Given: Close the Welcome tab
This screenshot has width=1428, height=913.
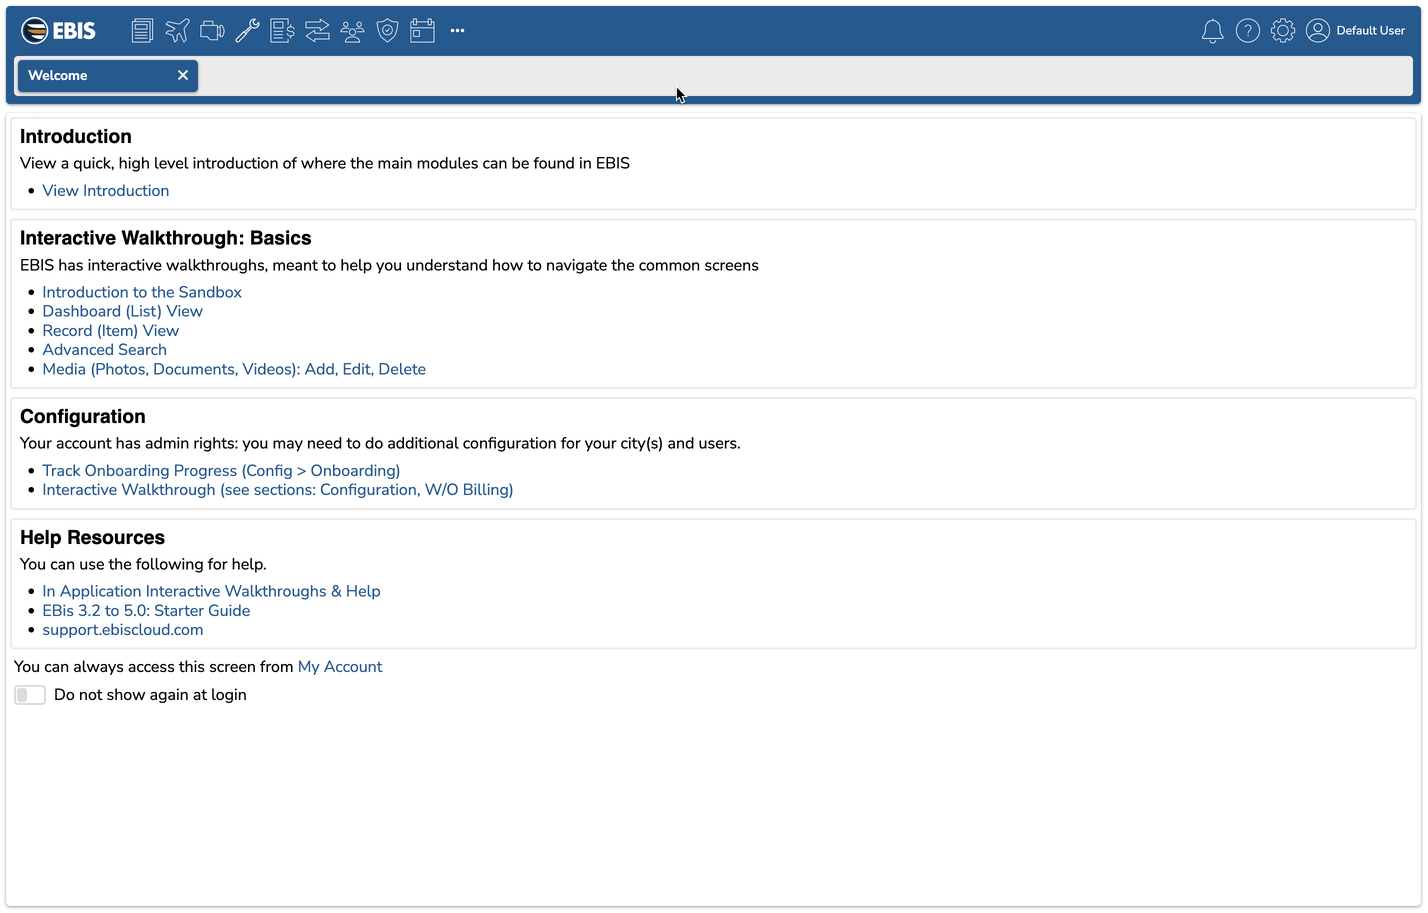Looking at the screenshot, I should 183,75.
